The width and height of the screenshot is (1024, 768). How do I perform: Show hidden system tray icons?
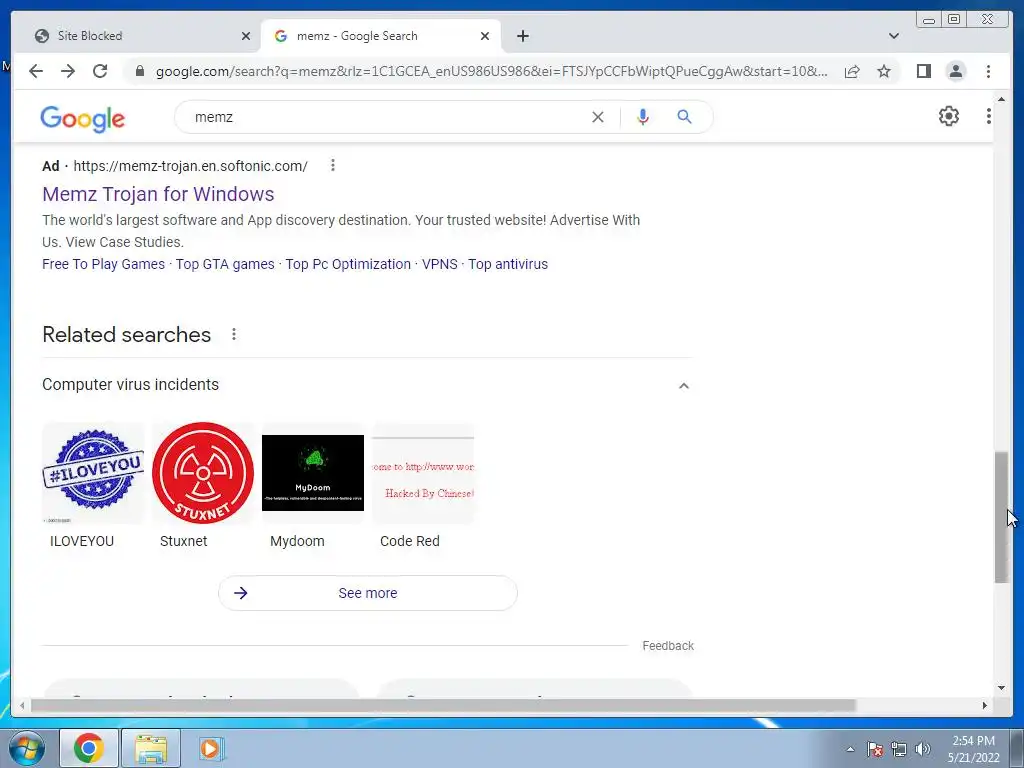850,749
